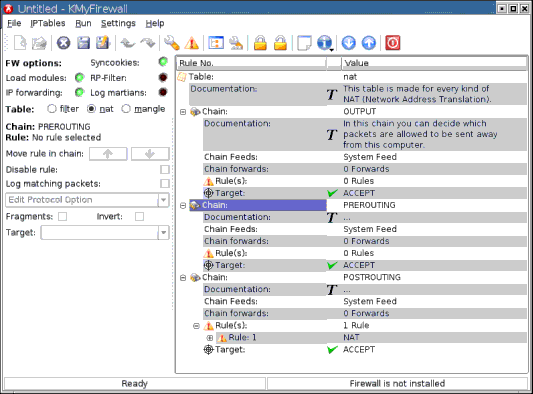Check the Log matching packets checkbox
Viewport: 533px width, 394px height.
coord(165,184)
